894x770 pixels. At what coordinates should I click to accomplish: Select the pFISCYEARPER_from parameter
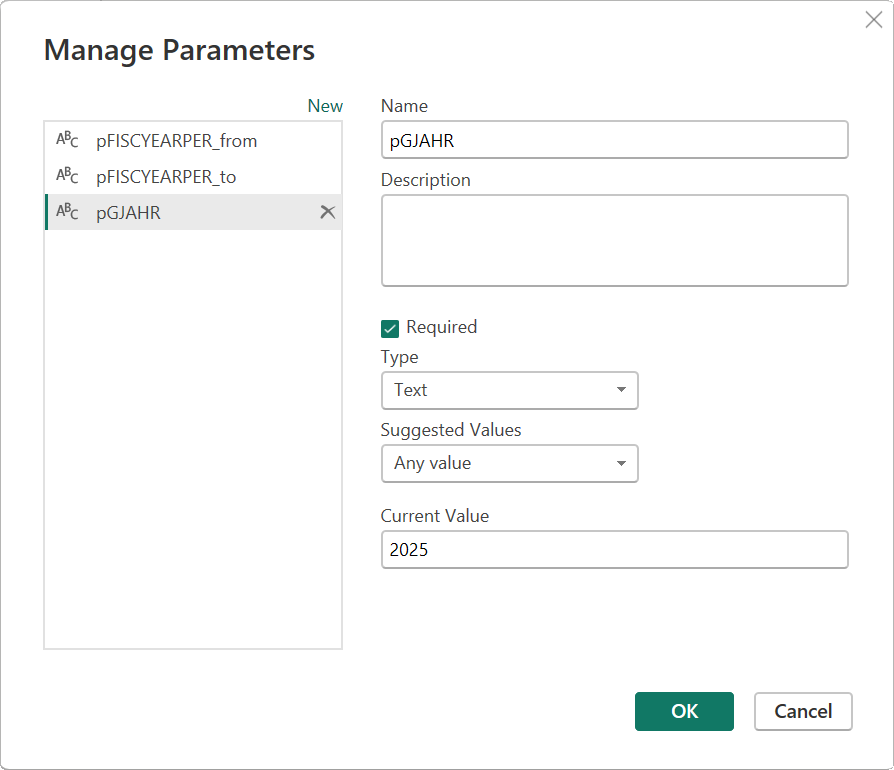pyautogui.click(x=176, y=140)
